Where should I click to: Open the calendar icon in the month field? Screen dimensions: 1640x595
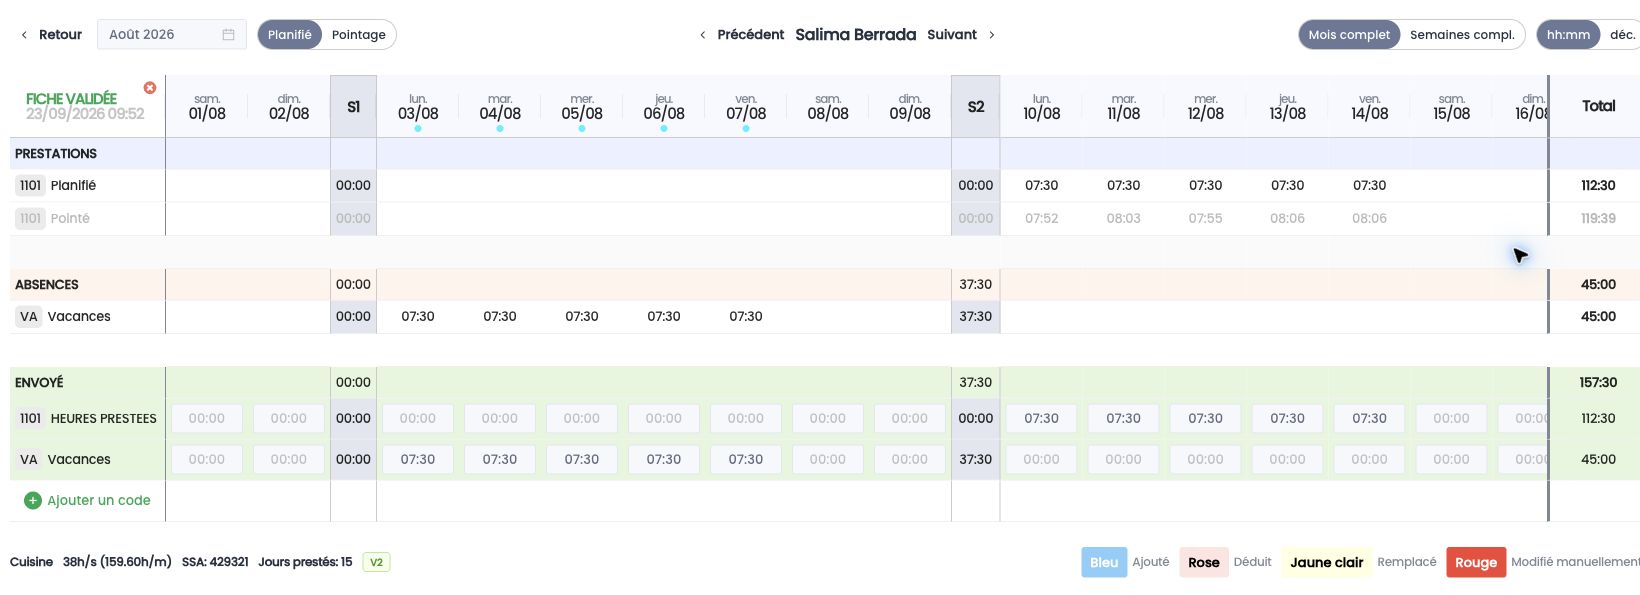[x=228, y=34]
